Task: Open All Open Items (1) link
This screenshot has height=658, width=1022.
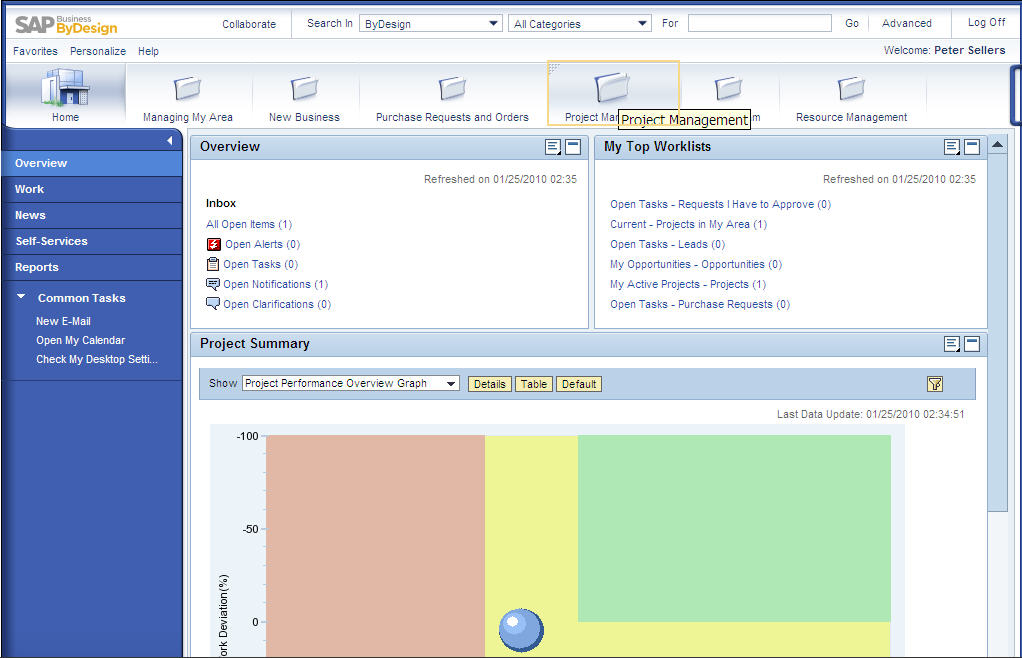Action: tap(249, 224)
